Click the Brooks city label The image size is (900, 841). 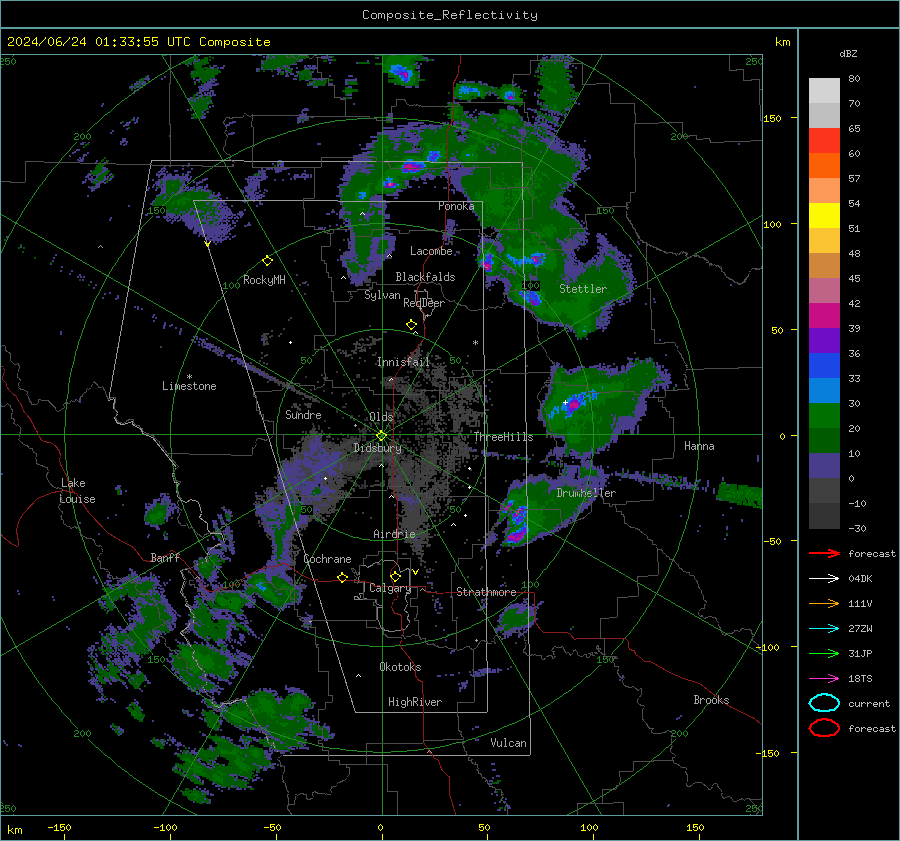click(711, 700)
